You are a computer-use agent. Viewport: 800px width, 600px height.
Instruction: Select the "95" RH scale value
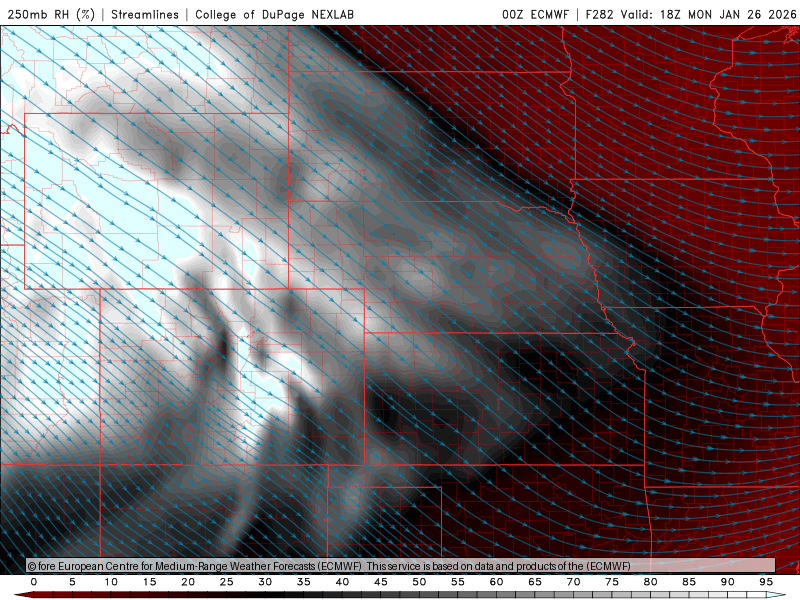[x=766, y=582]
